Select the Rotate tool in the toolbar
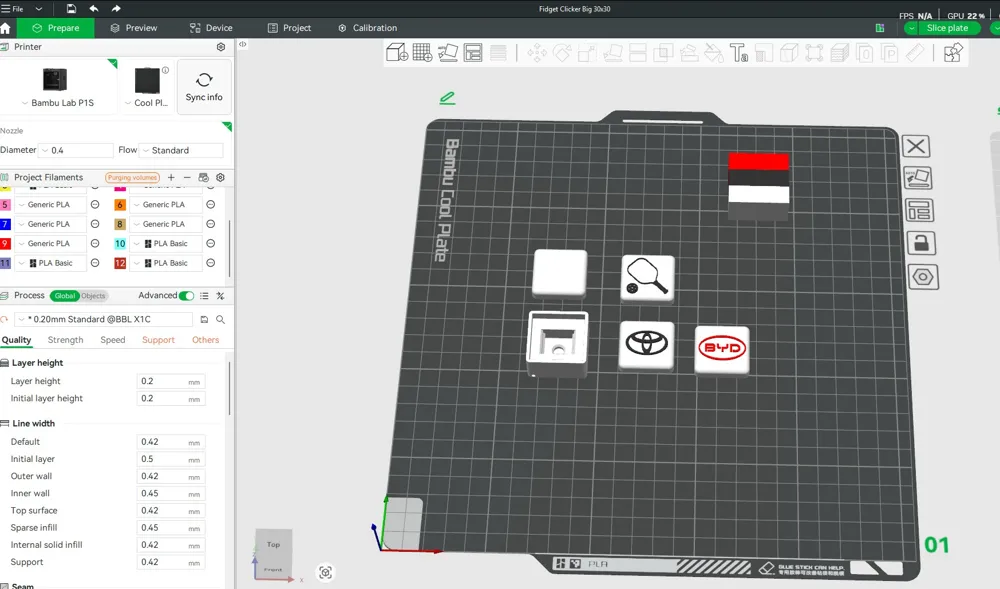Screen dimensions: 1000x589 pos(562,53)
